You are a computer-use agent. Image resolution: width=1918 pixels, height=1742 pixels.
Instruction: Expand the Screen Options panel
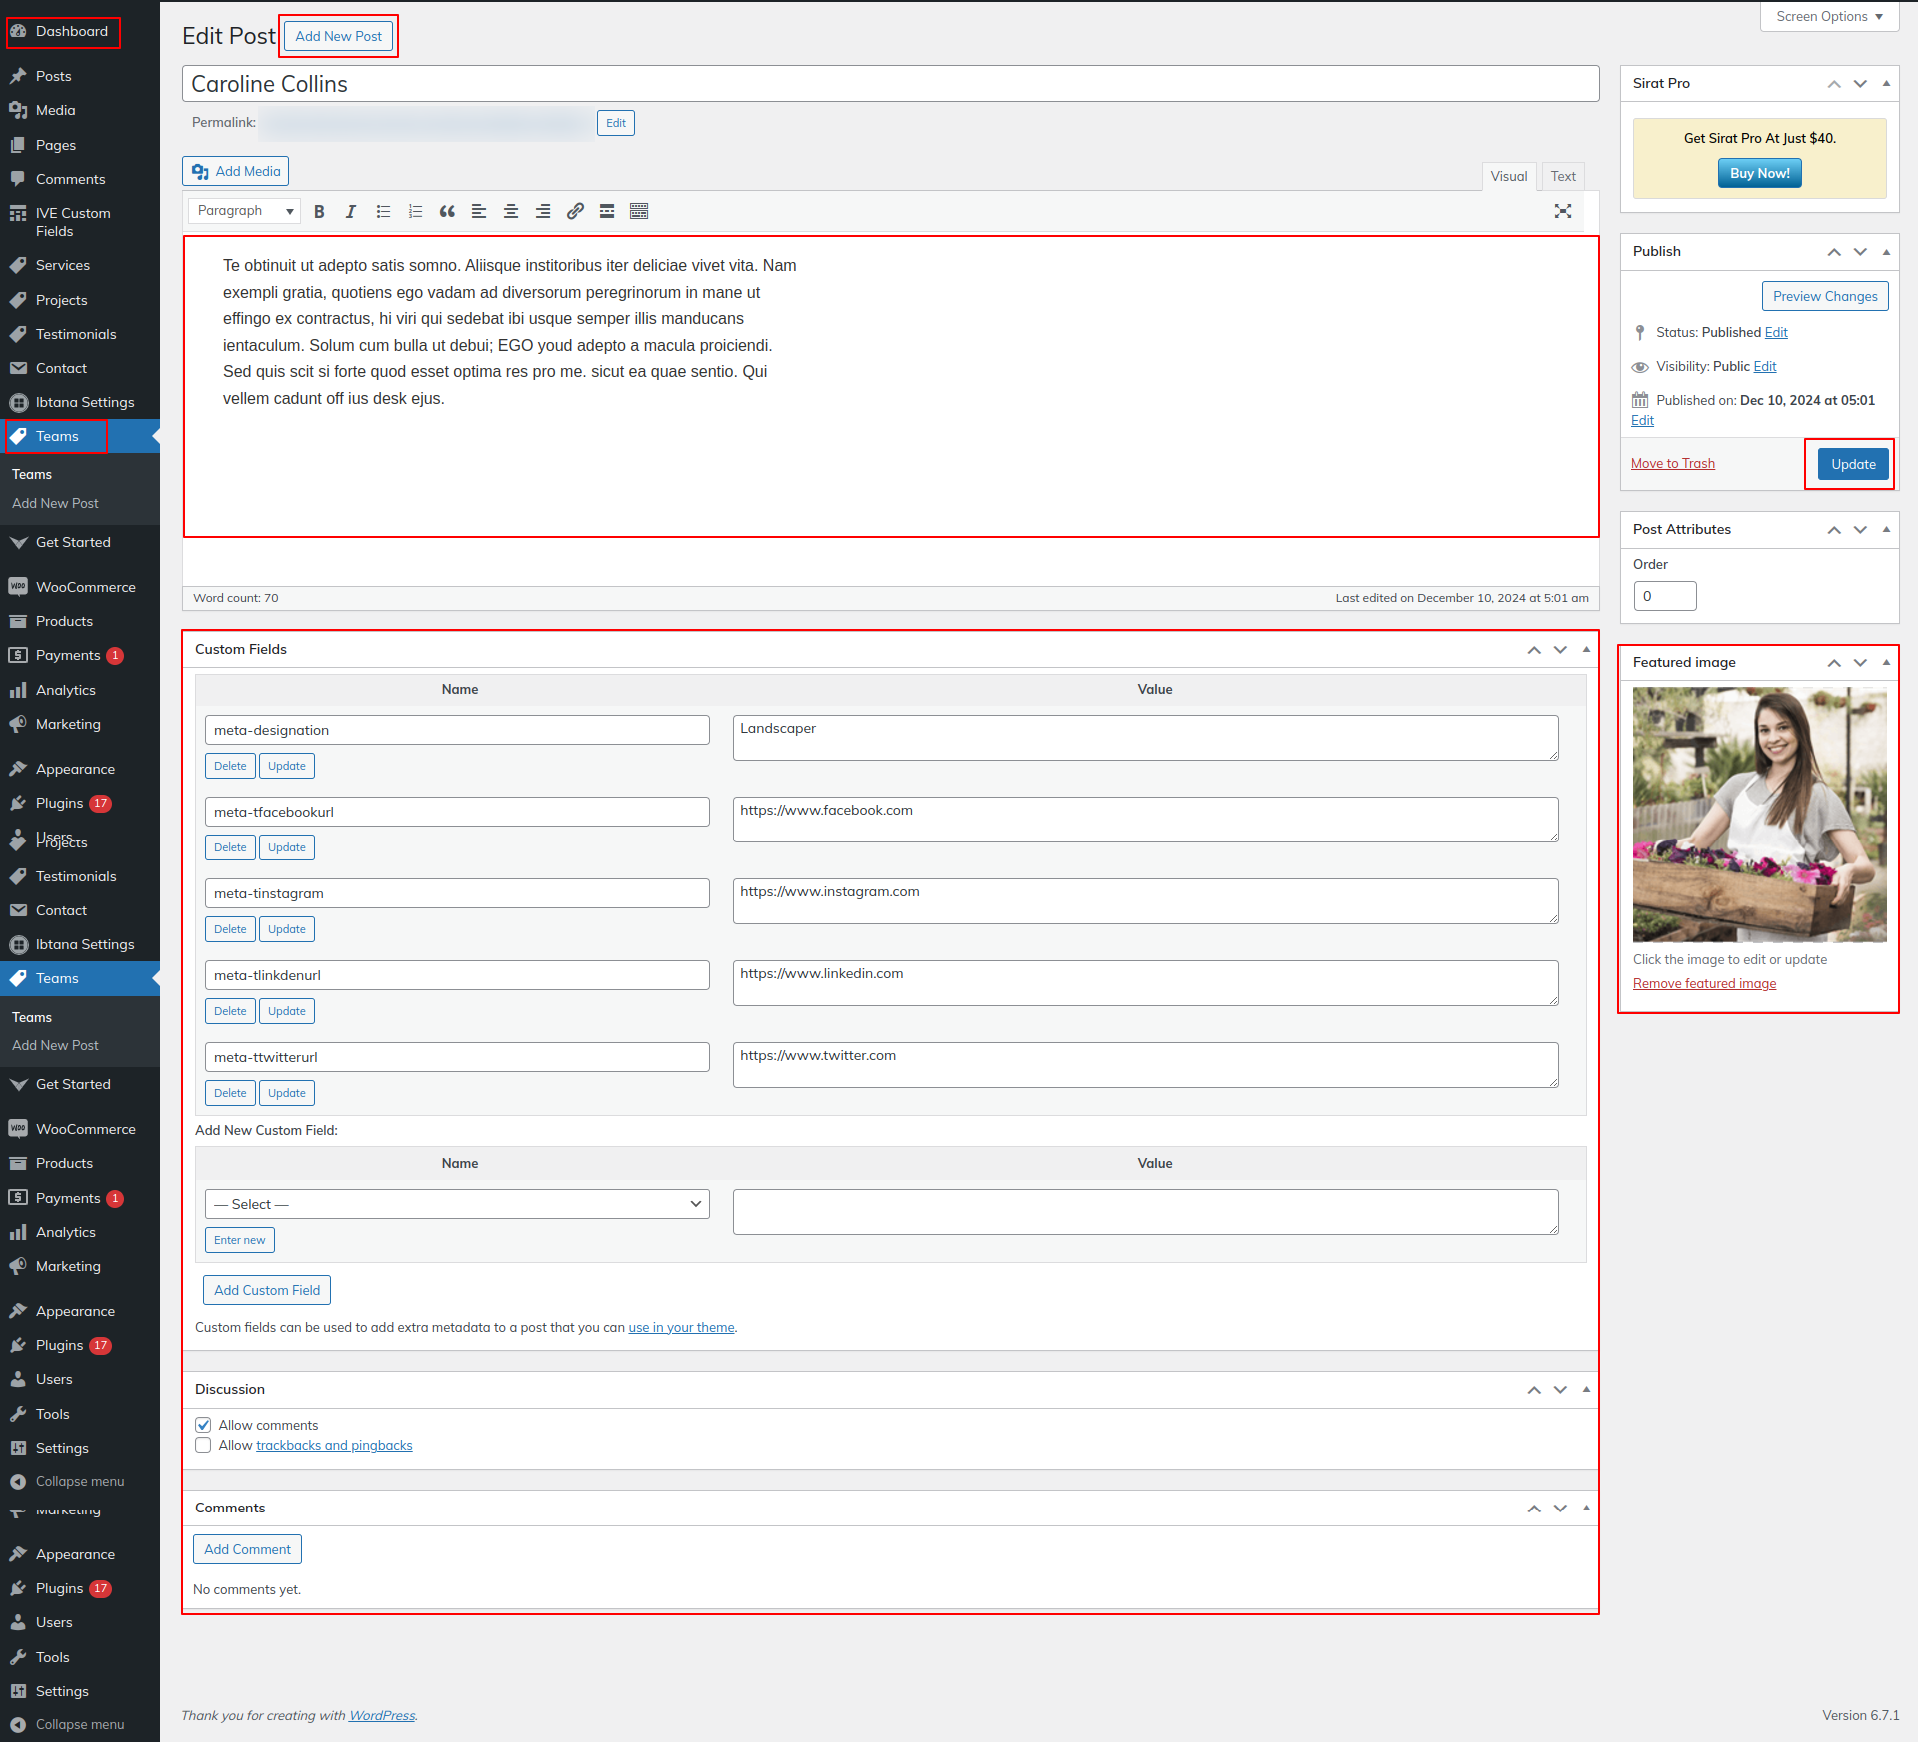(x=1829, y=17)
